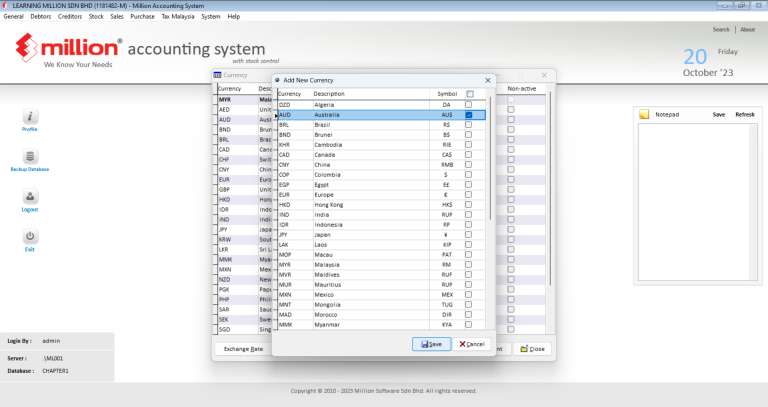Open the Sales menu

coord(117,17)
